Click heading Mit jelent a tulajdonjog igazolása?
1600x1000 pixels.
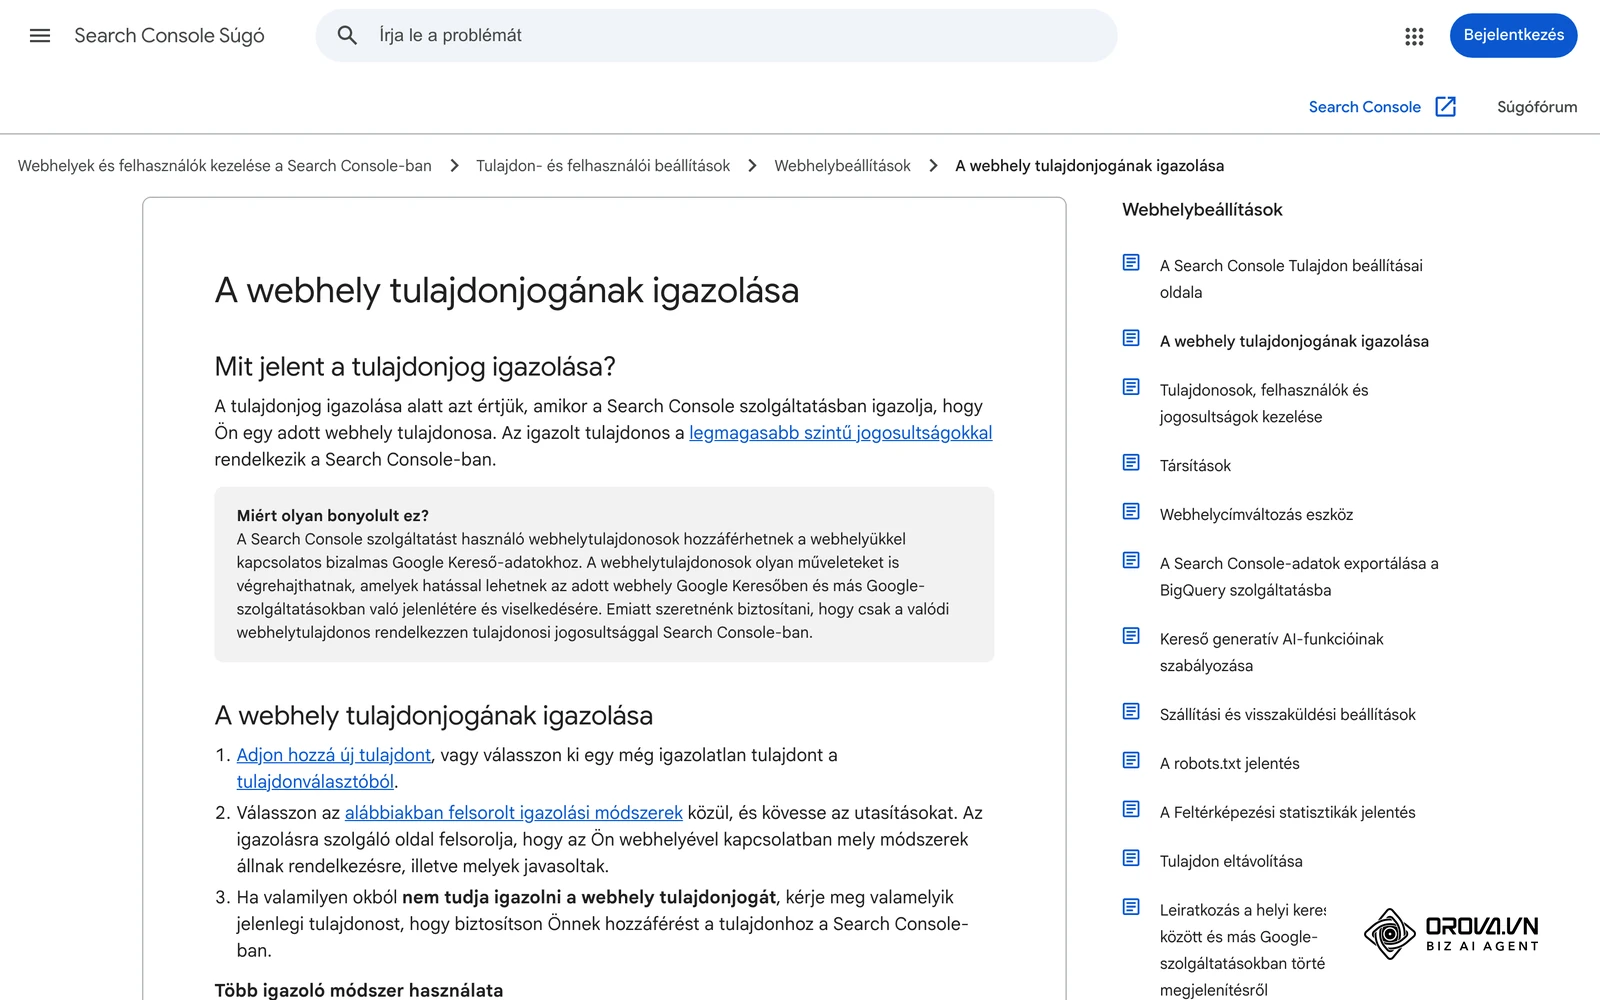[x=415, y=367]
